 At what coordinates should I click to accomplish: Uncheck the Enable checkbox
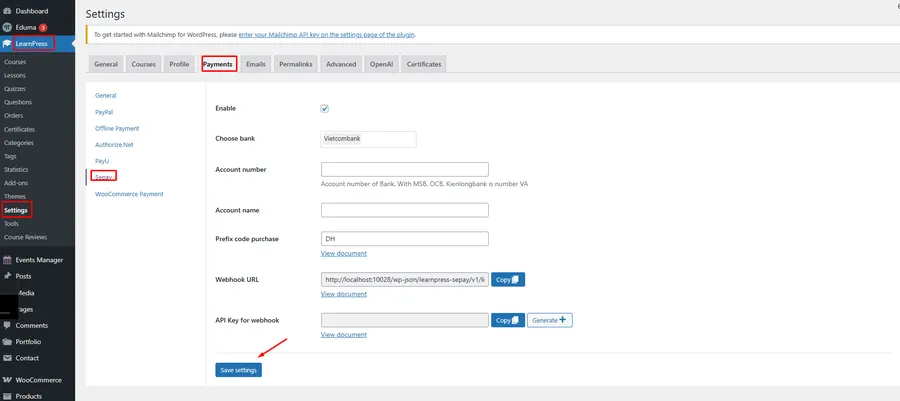pos(324,108)
